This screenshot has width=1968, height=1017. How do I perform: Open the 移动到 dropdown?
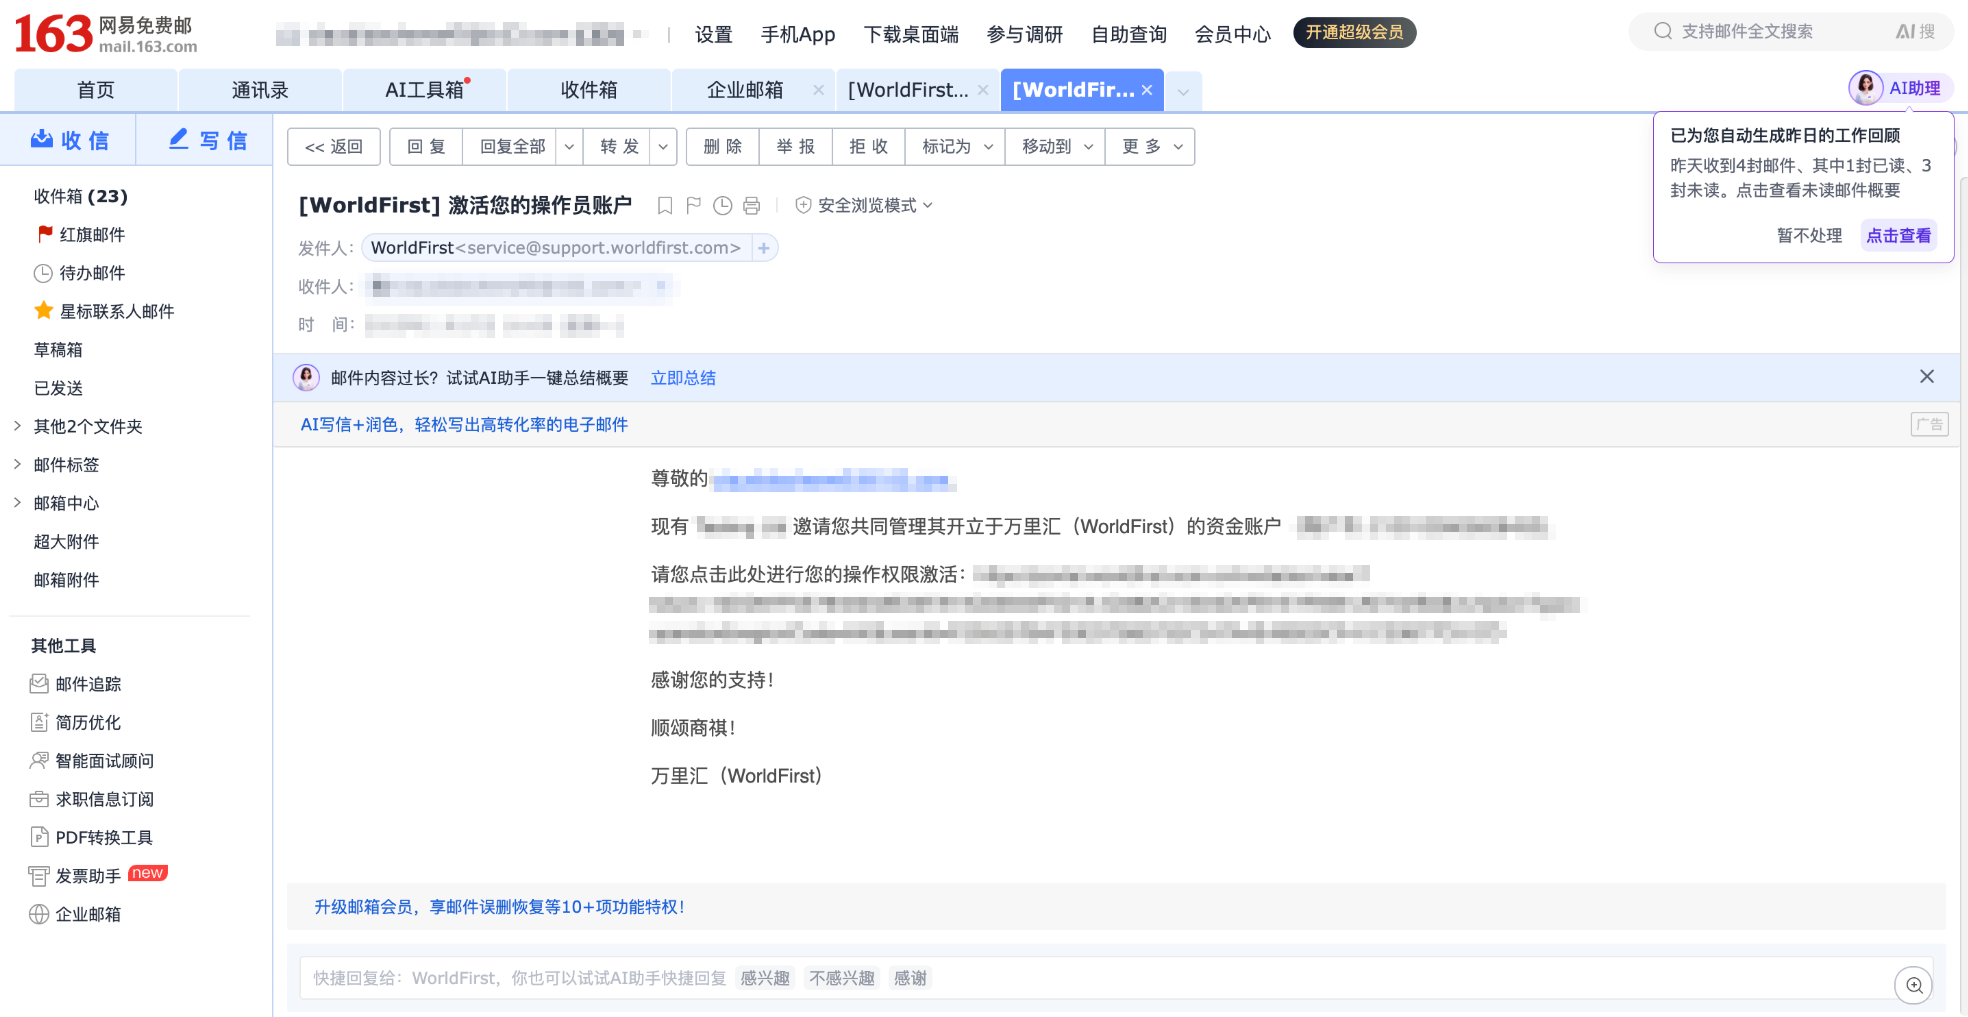(x=1056, y=147)
